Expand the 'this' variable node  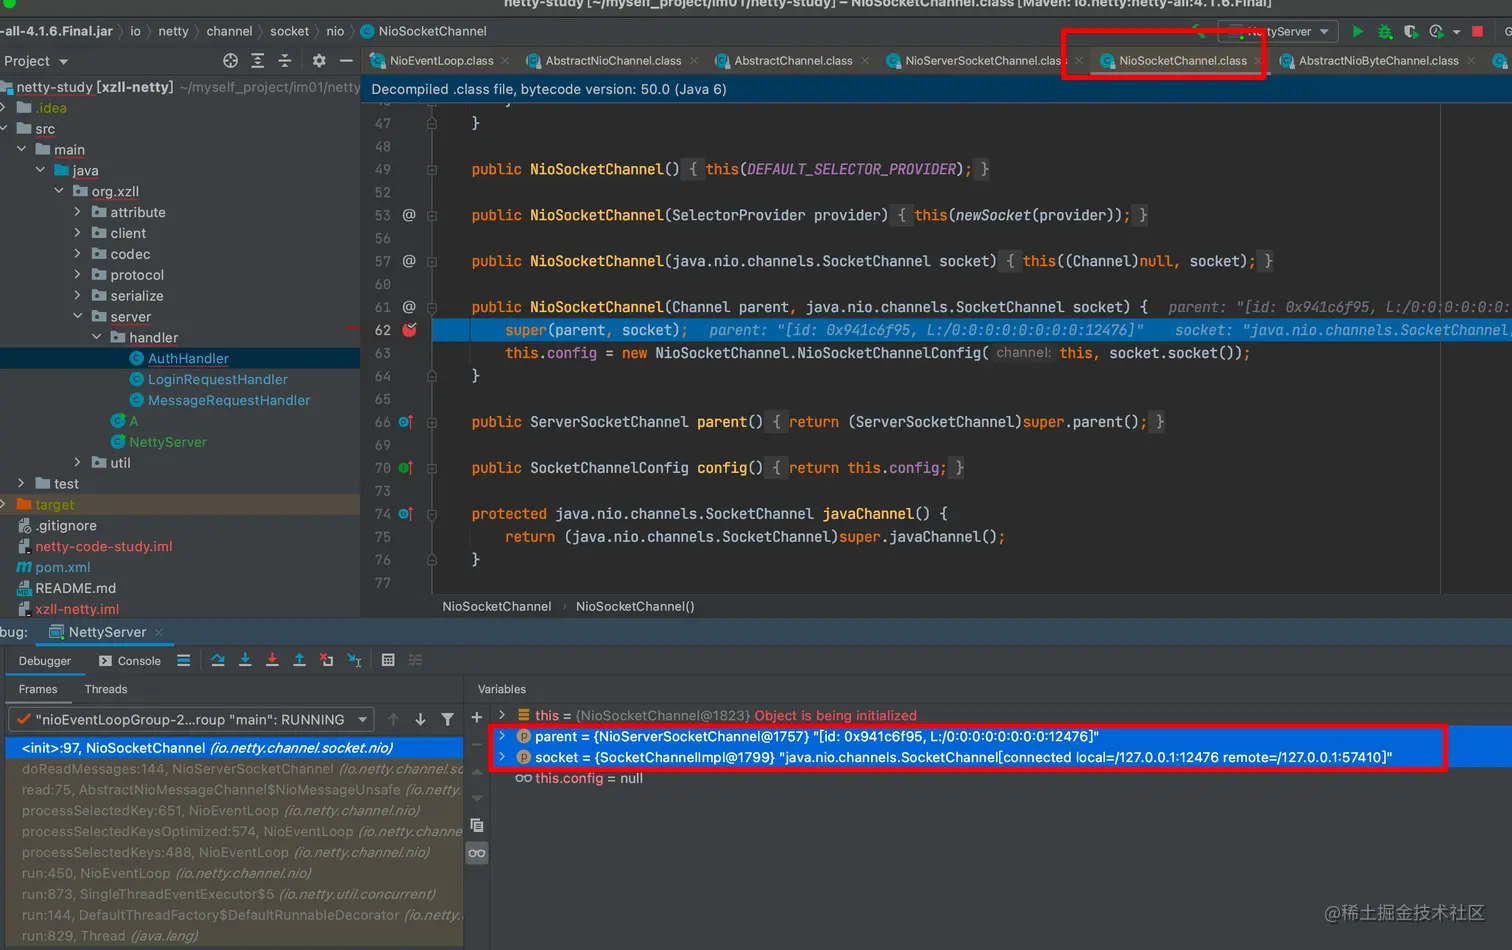pyautogui.click(x=502, y=715)
